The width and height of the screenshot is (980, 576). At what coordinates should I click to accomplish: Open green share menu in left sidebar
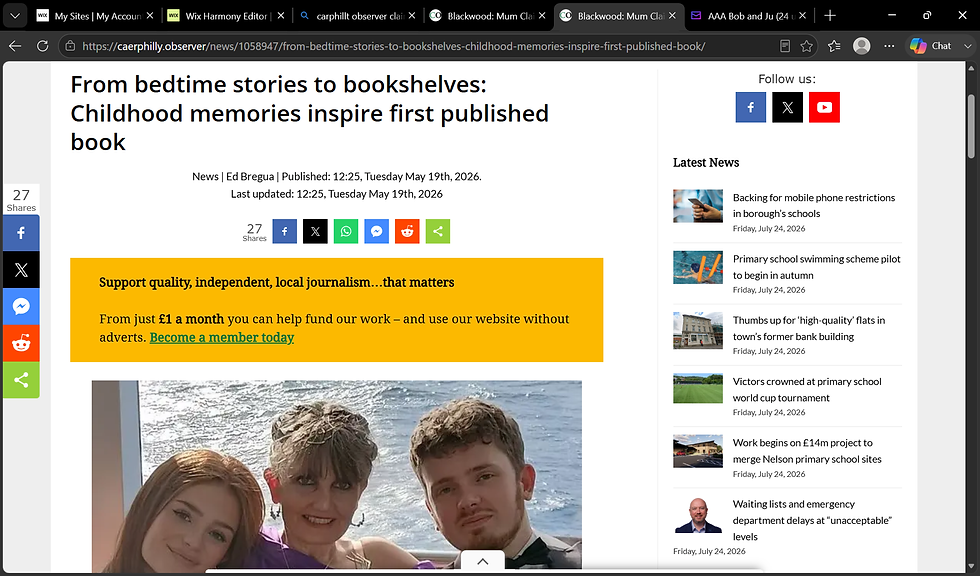click(x=21, y=380)
